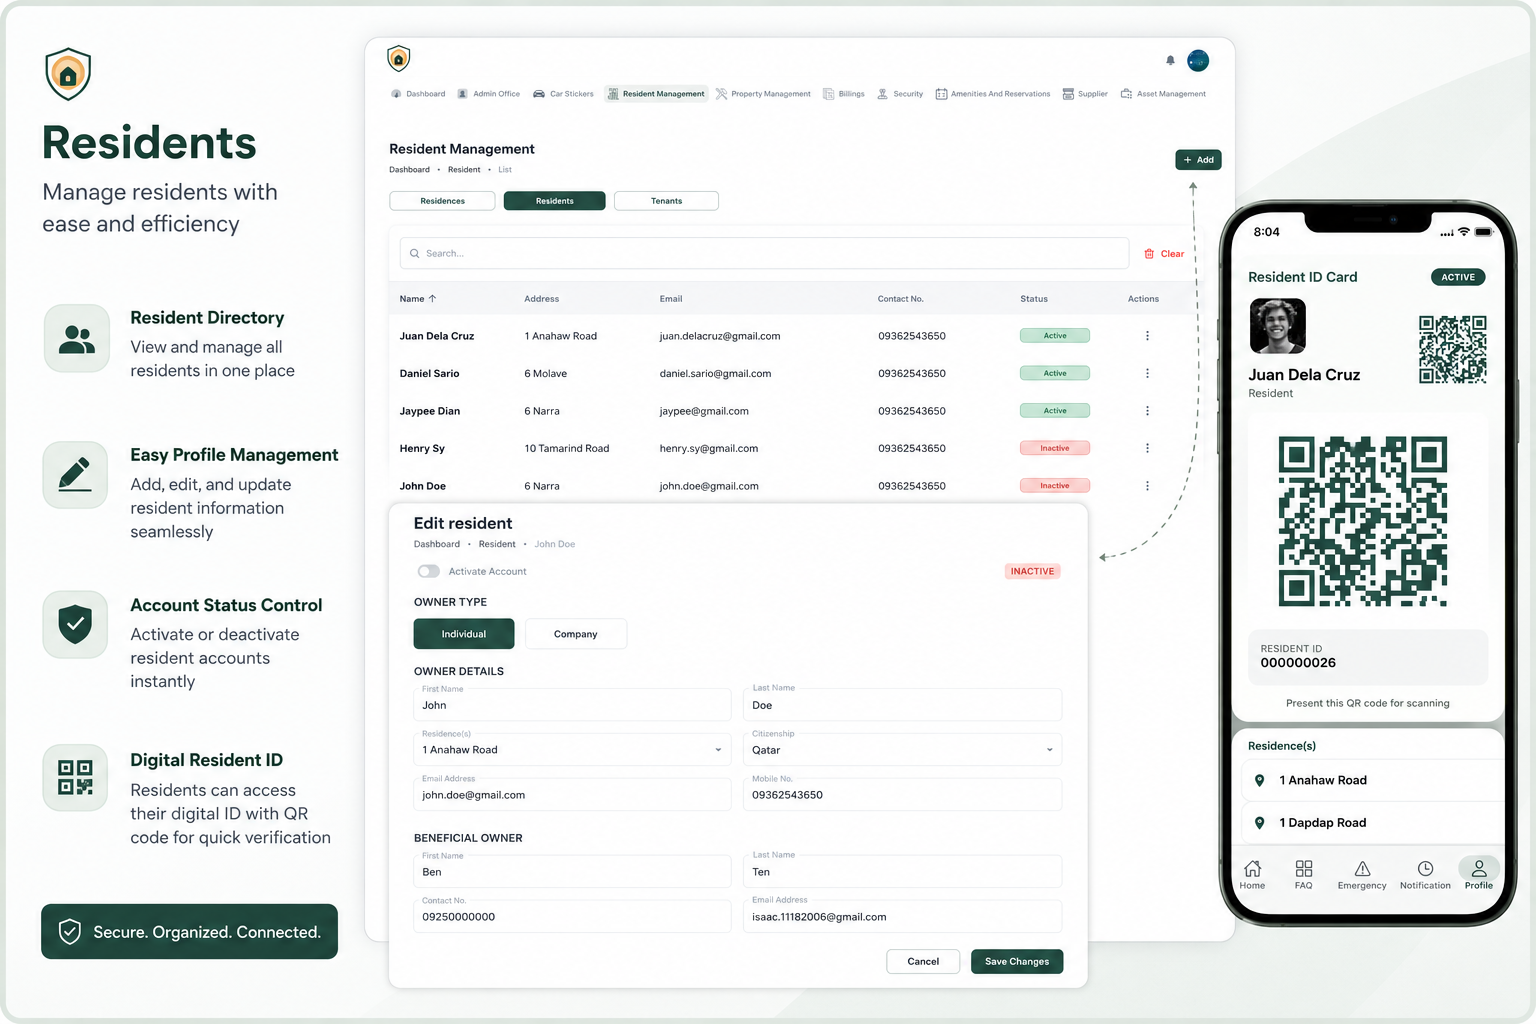Navigate to Billings
Screen dimensions: 1536x1024
[844, 94]
